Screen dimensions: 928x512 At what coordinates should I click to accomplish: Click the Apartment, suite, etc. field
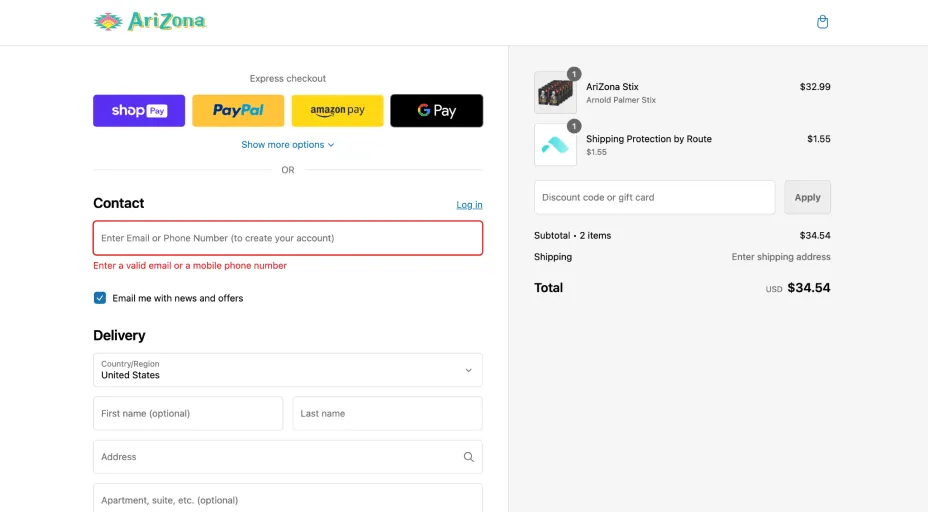click(x=288, y=498)
